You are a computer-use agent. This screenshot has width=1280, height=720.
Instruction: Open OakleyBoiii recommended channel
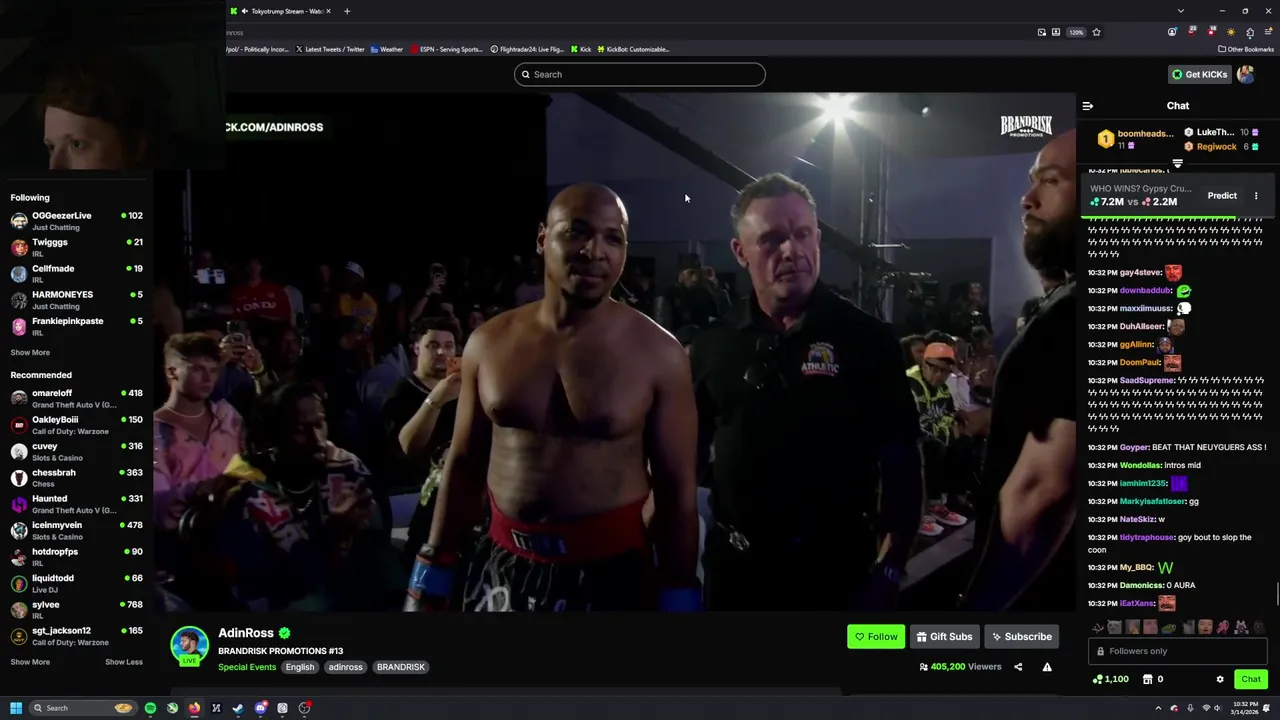pos(76,424)
